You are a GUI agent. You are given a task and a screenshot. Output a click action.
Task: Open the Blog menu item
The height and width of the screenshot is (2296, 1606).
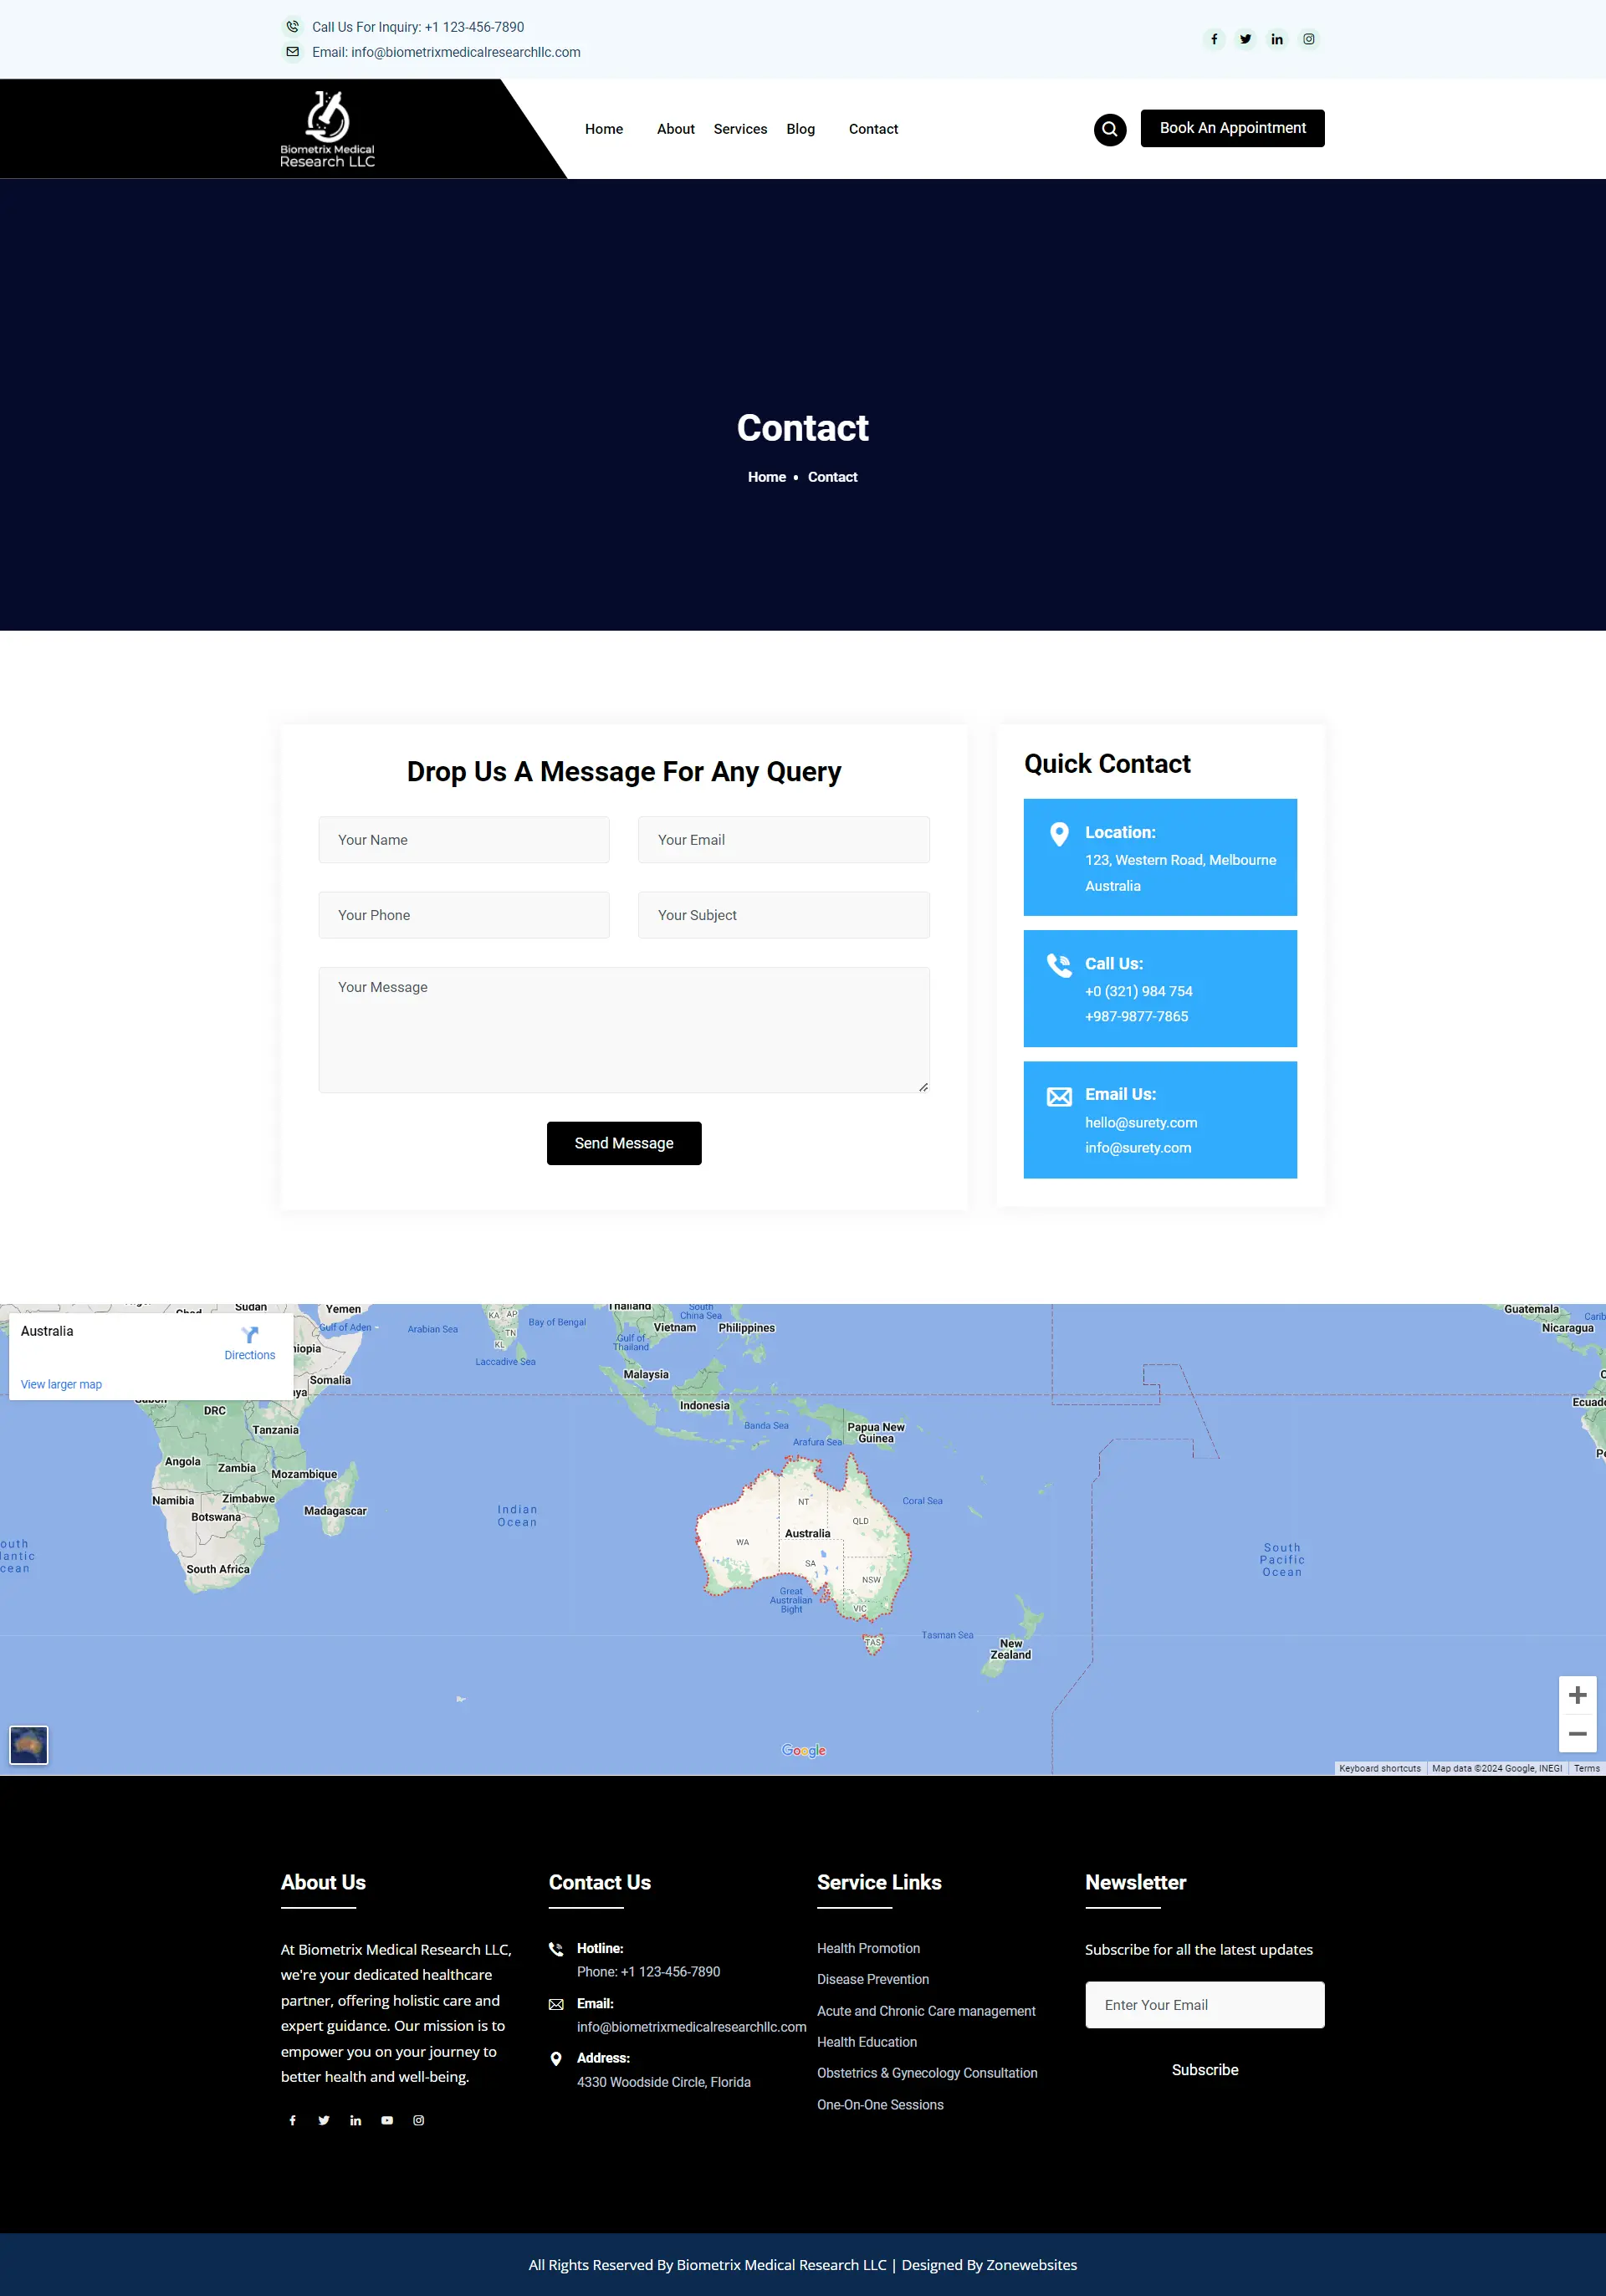click(800, 129)
